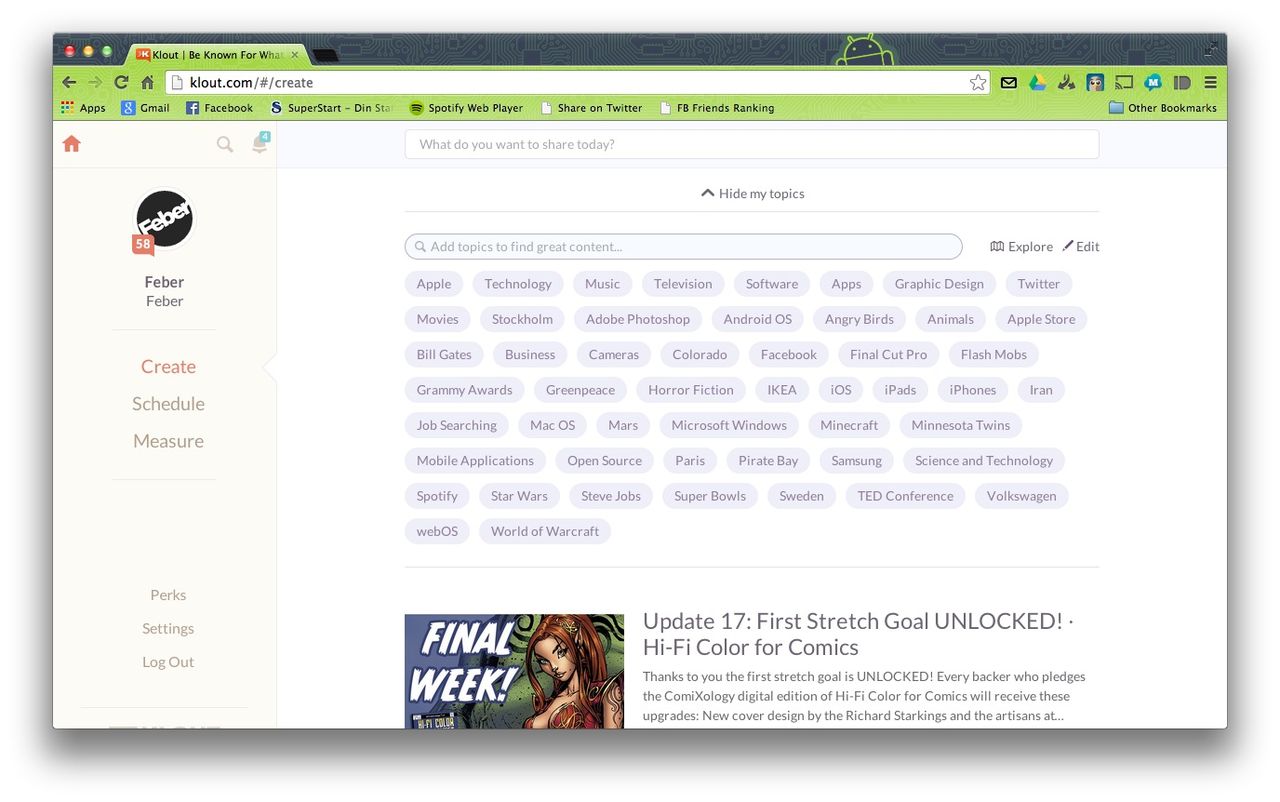The height and width of the screenshot is (802, 1280).
Task: Click the Edit pencil icon for topics
Action: (1067, 246)
